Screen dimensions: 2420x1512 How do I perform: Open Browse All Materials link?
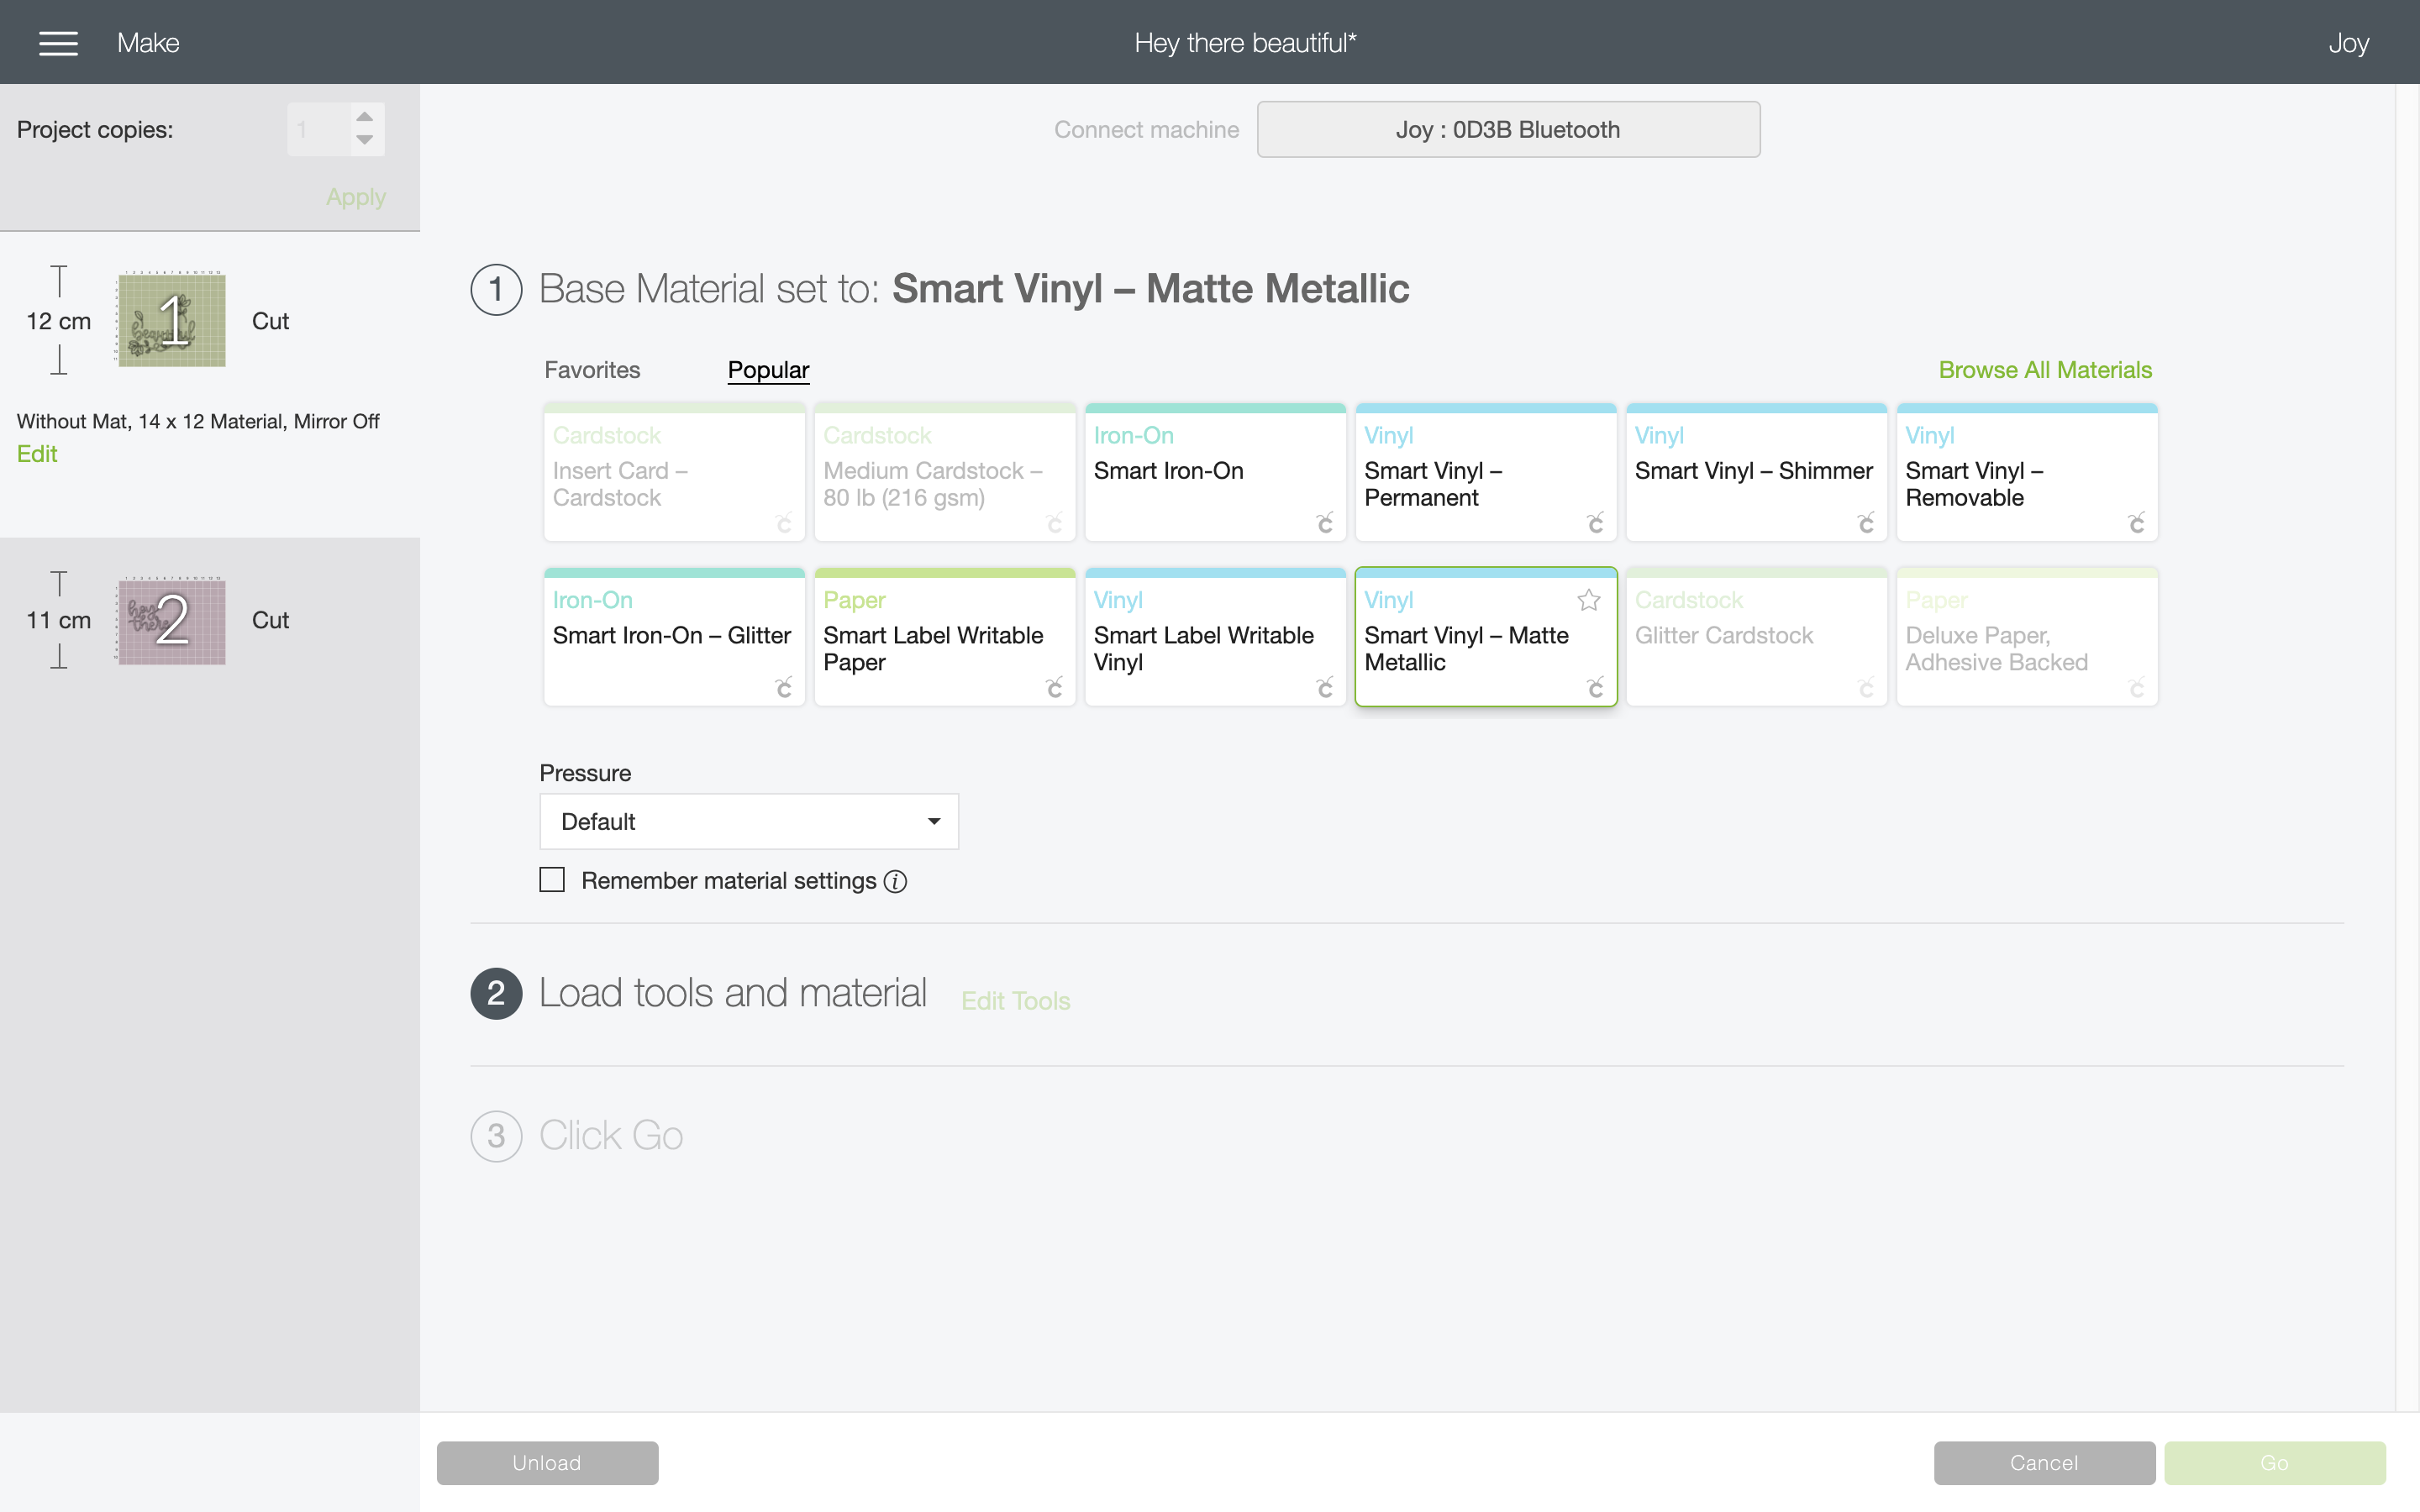2045,370
